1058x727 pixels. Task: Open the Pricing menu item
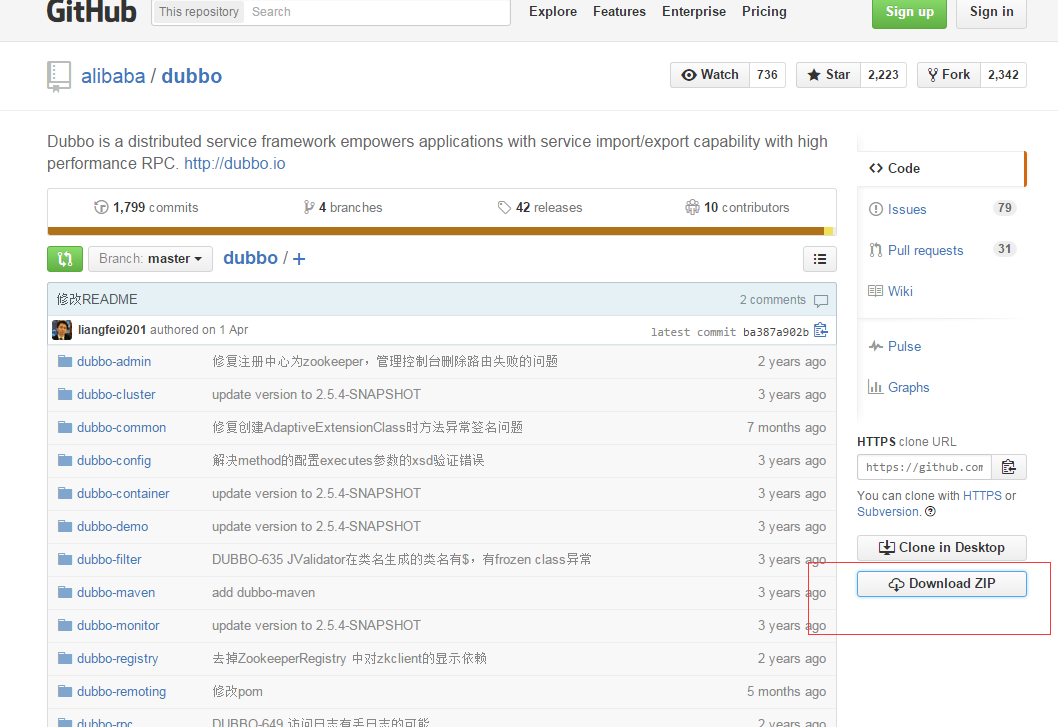[x=764, y=11]
